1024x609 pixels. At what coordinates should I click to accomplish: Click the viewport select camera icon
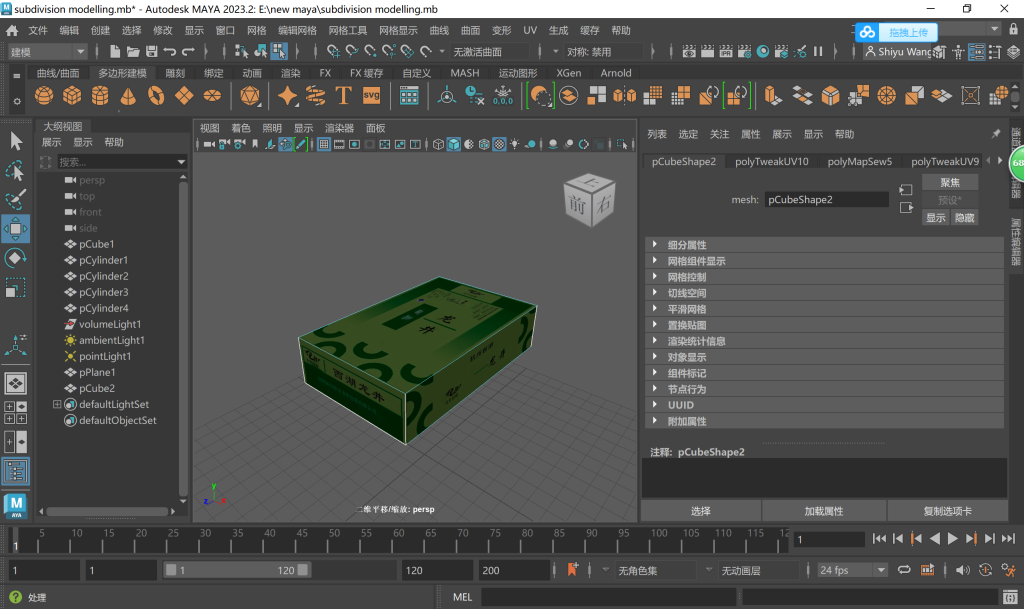pos(209,144)
